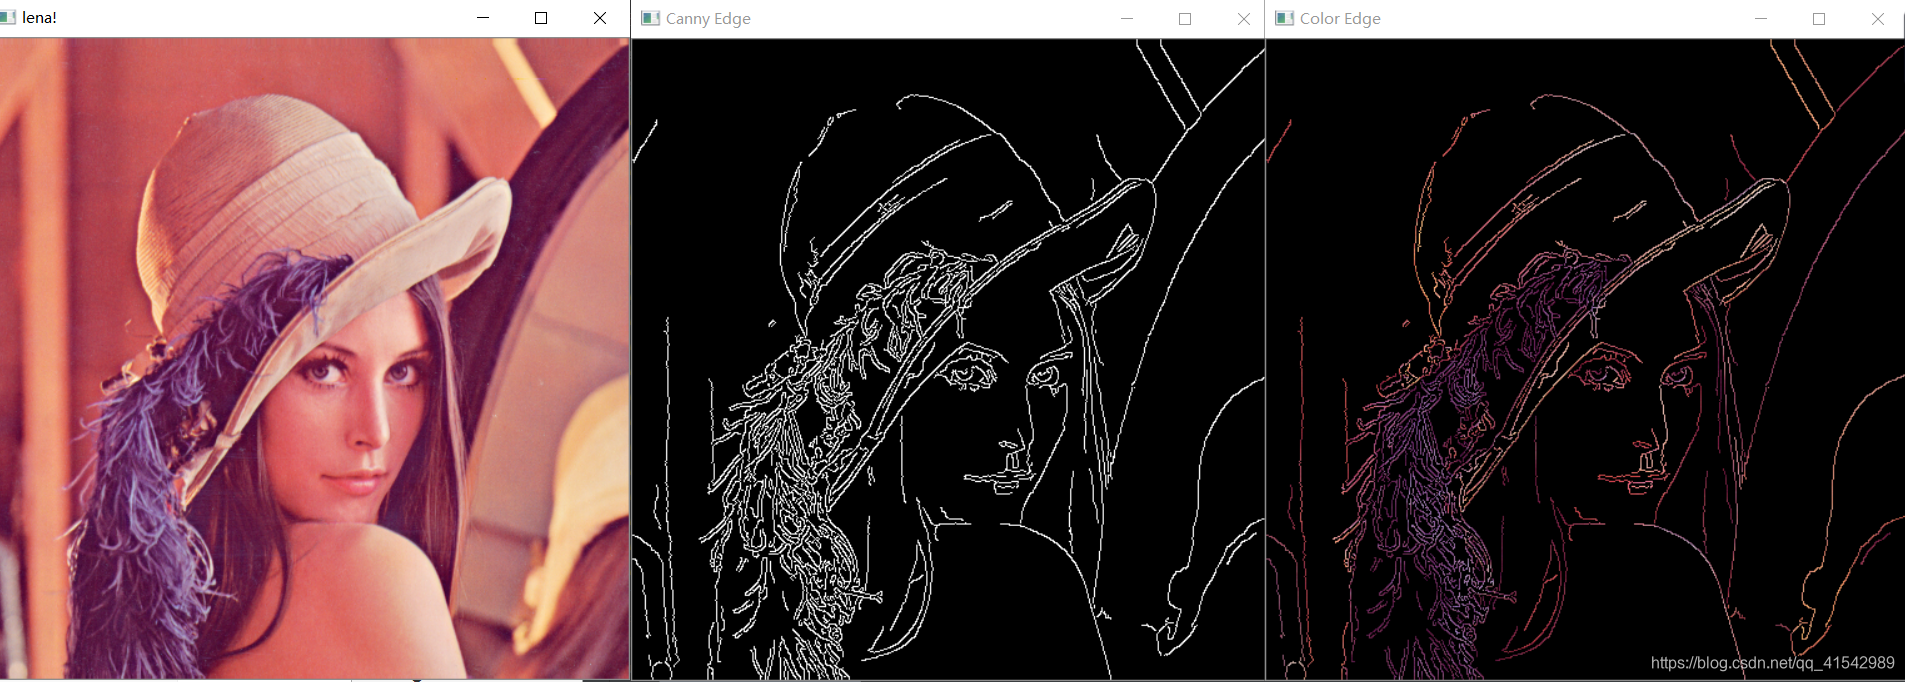Close the lena! window
Viewport: 1905px width, 682px height.
(x=600, y=18)
